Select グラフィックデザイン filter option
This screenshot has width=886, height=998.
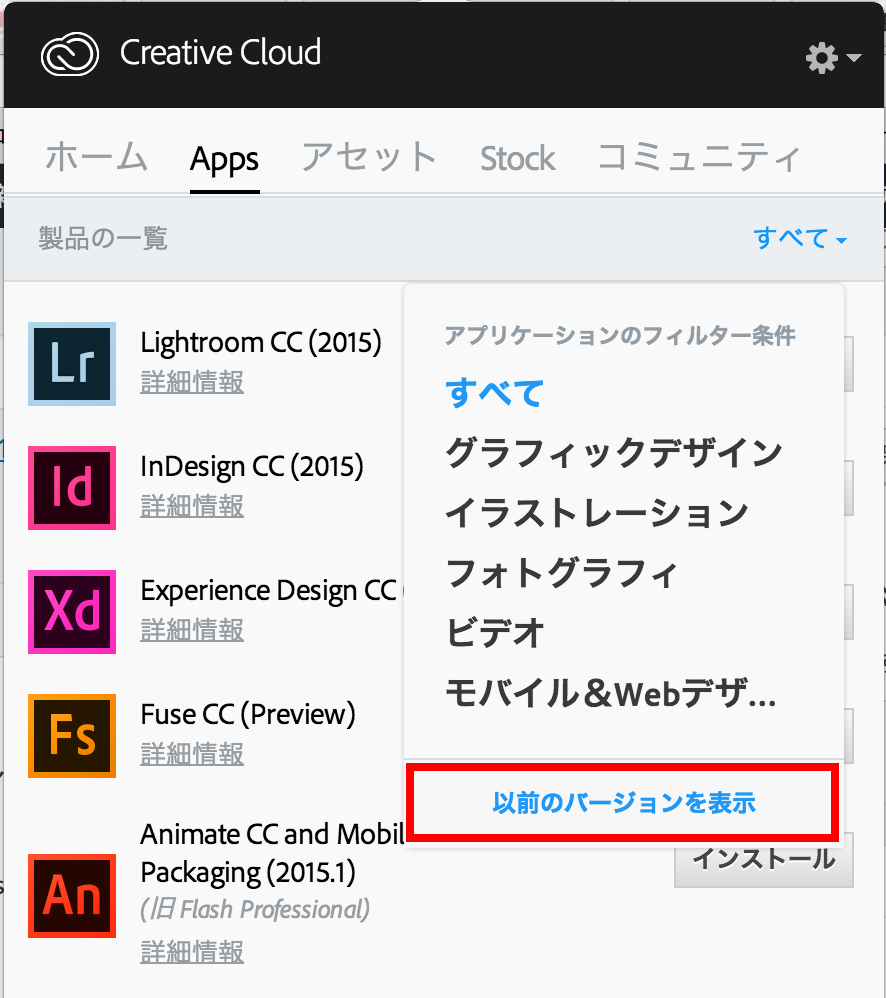[x=613, y=453]
